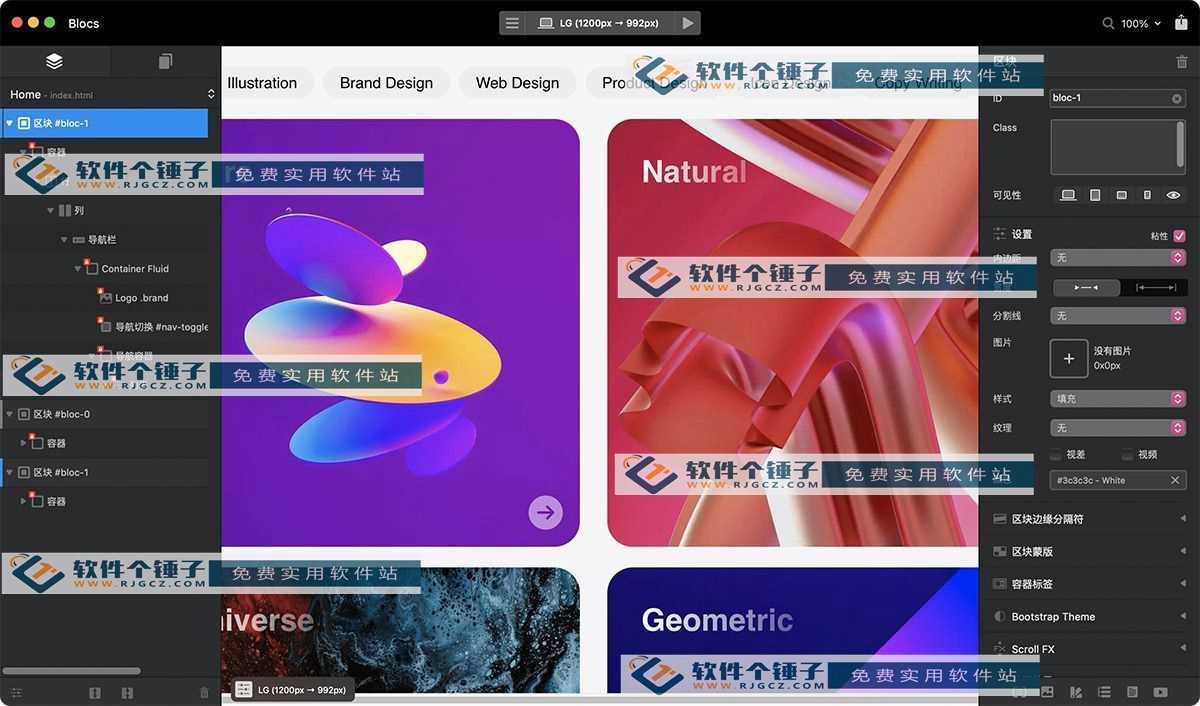Enable the 视差 parallax checkbox
The height and width of the screenshot is (706, 1200).
(1056, 455)
